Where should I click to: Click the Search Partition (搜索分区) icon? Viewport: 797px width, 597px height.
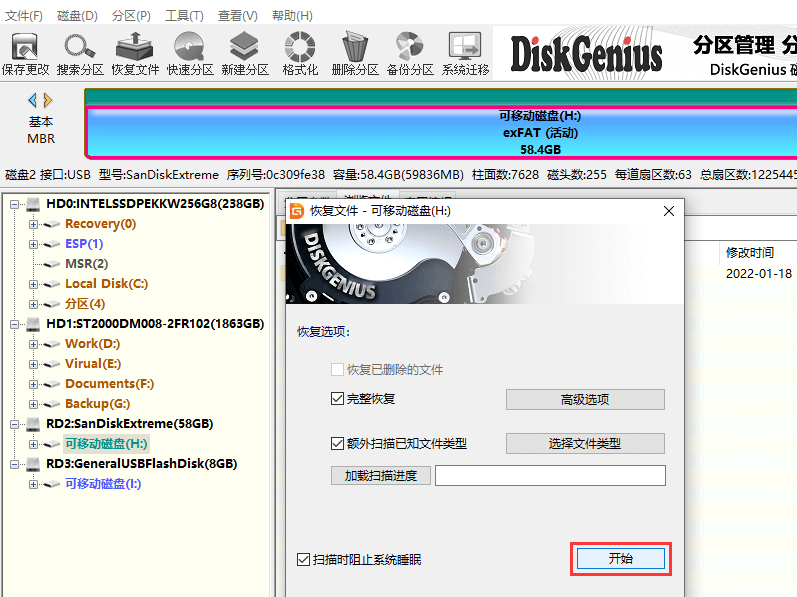coord(80,53)
